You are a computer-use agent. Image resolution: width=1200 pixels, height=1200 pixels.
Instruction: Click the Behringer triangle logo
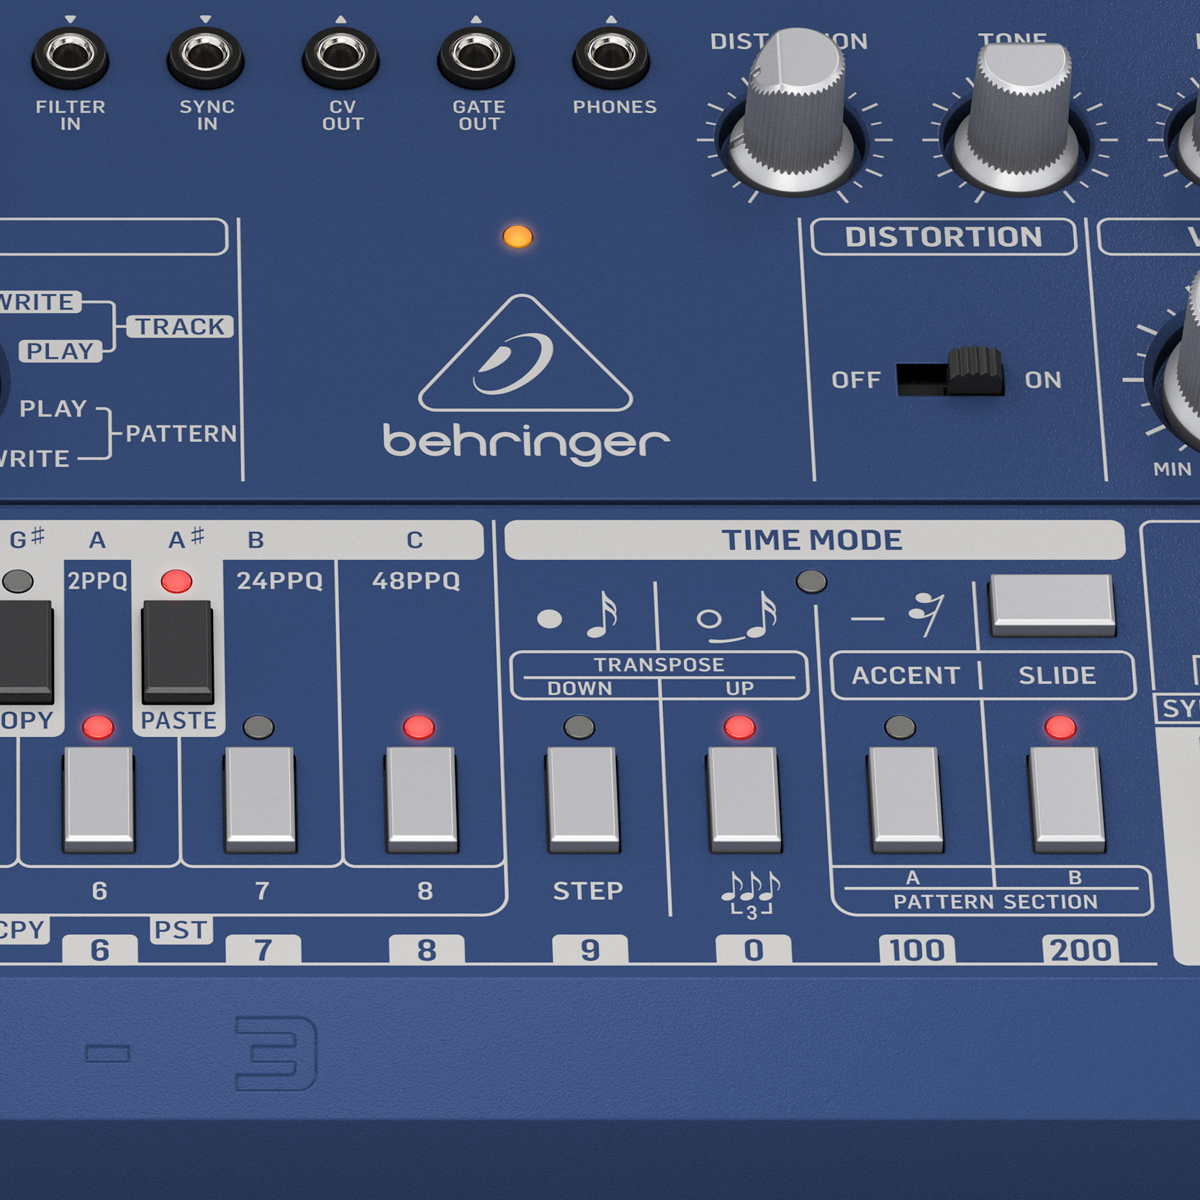point(525,356)
